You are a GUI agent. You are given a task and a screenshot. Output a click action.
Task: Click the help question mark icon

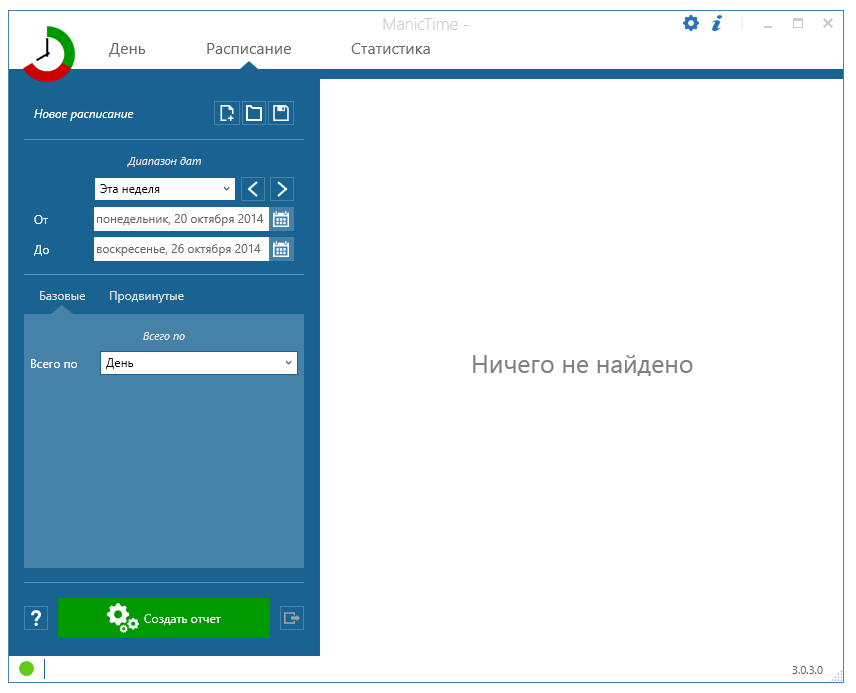36,618
